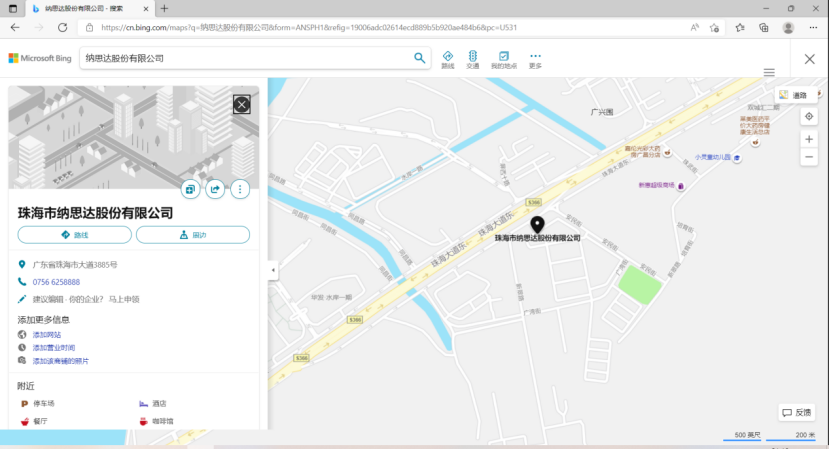Image resolution: width=830 pixels, height=449 pixels.
Task: Open the 道路 map style selector
Action: (792, 95)
